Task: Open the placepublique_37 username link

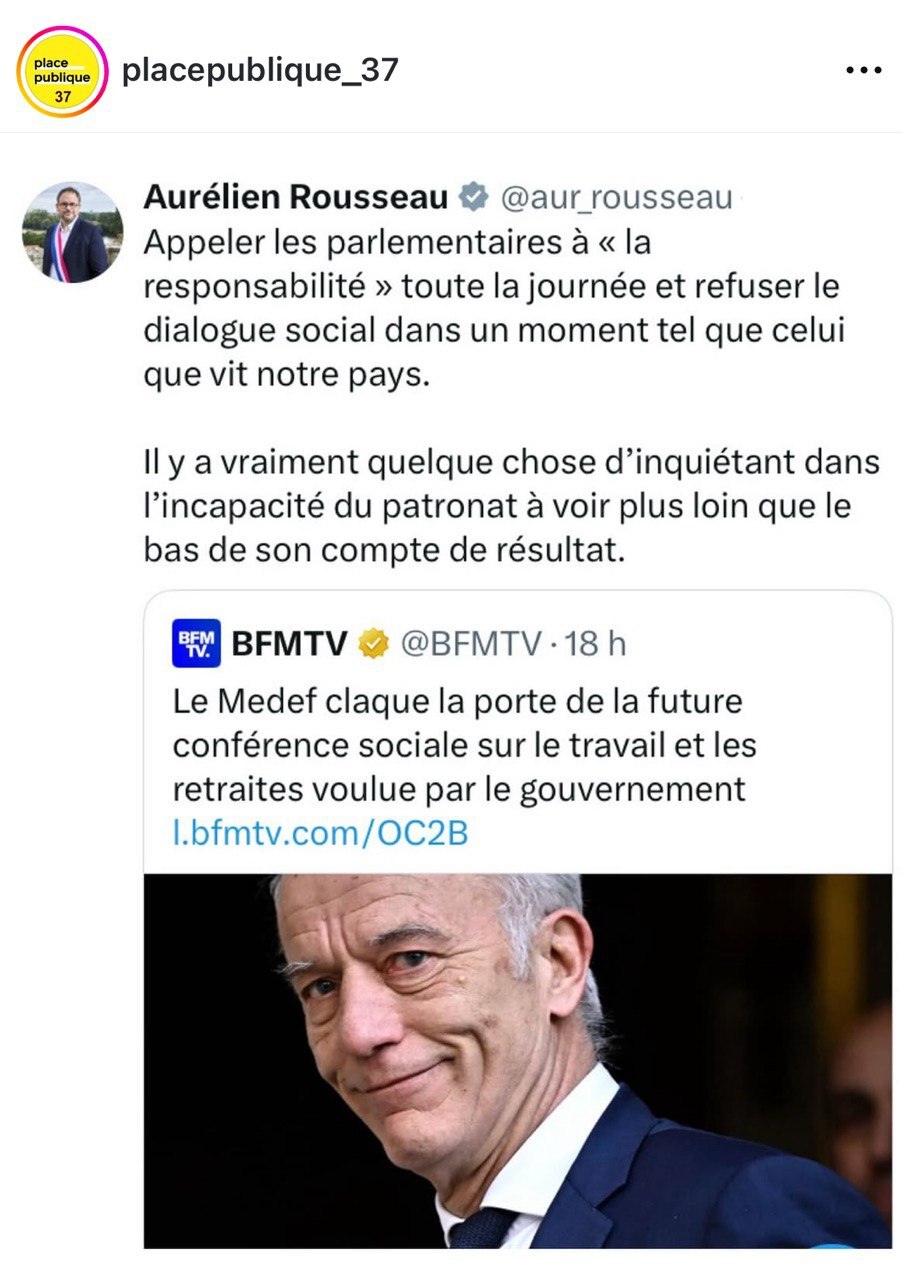Action: 260,70
